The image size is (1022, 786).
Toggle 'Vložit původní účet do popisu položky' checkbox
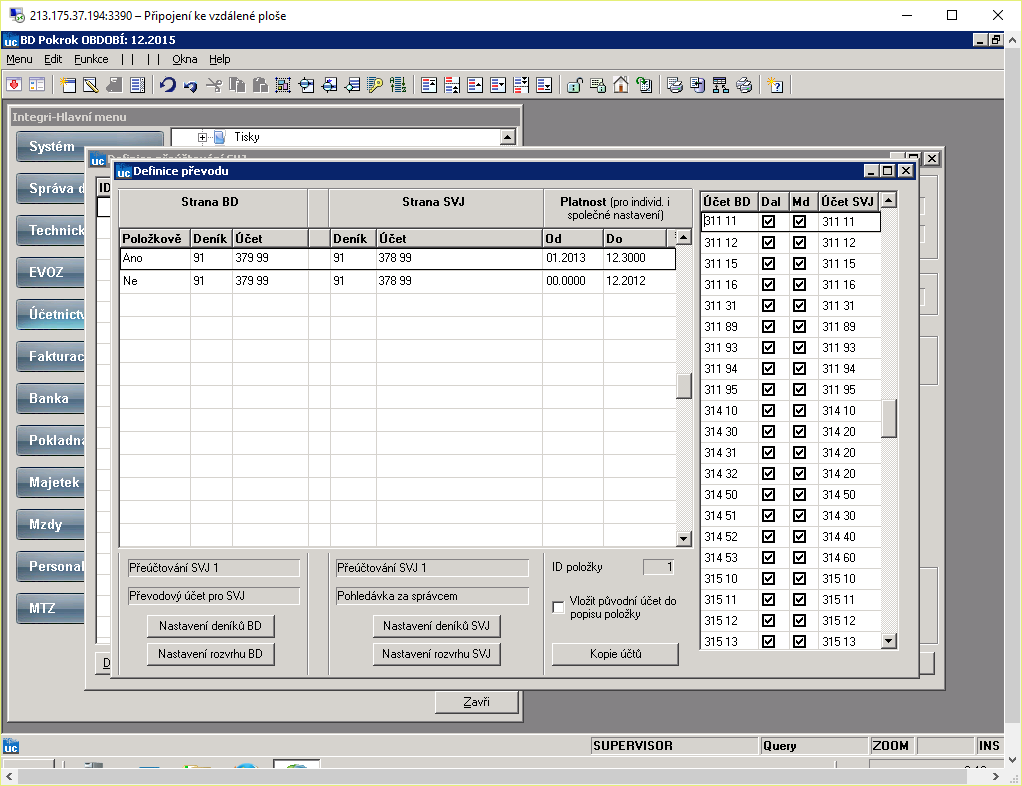558,607
